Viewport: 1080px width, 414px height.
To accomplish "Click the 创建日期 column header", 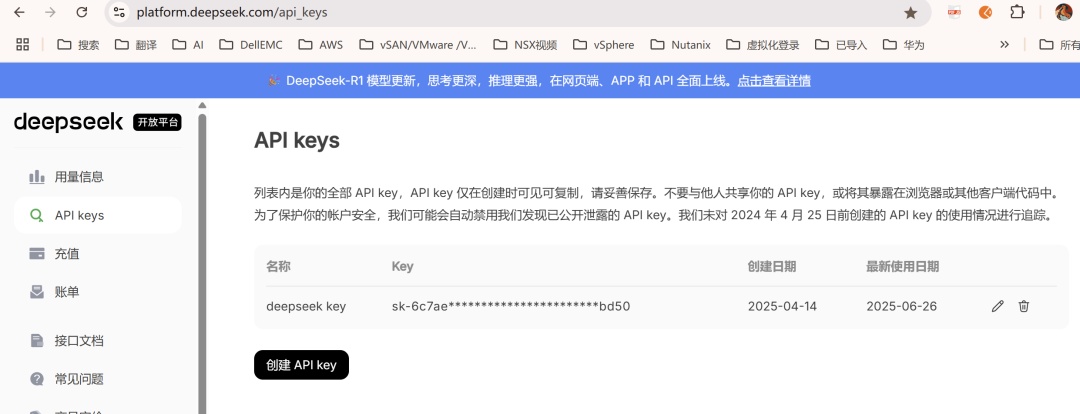I will pyautogui.click(x=772, y=267).
